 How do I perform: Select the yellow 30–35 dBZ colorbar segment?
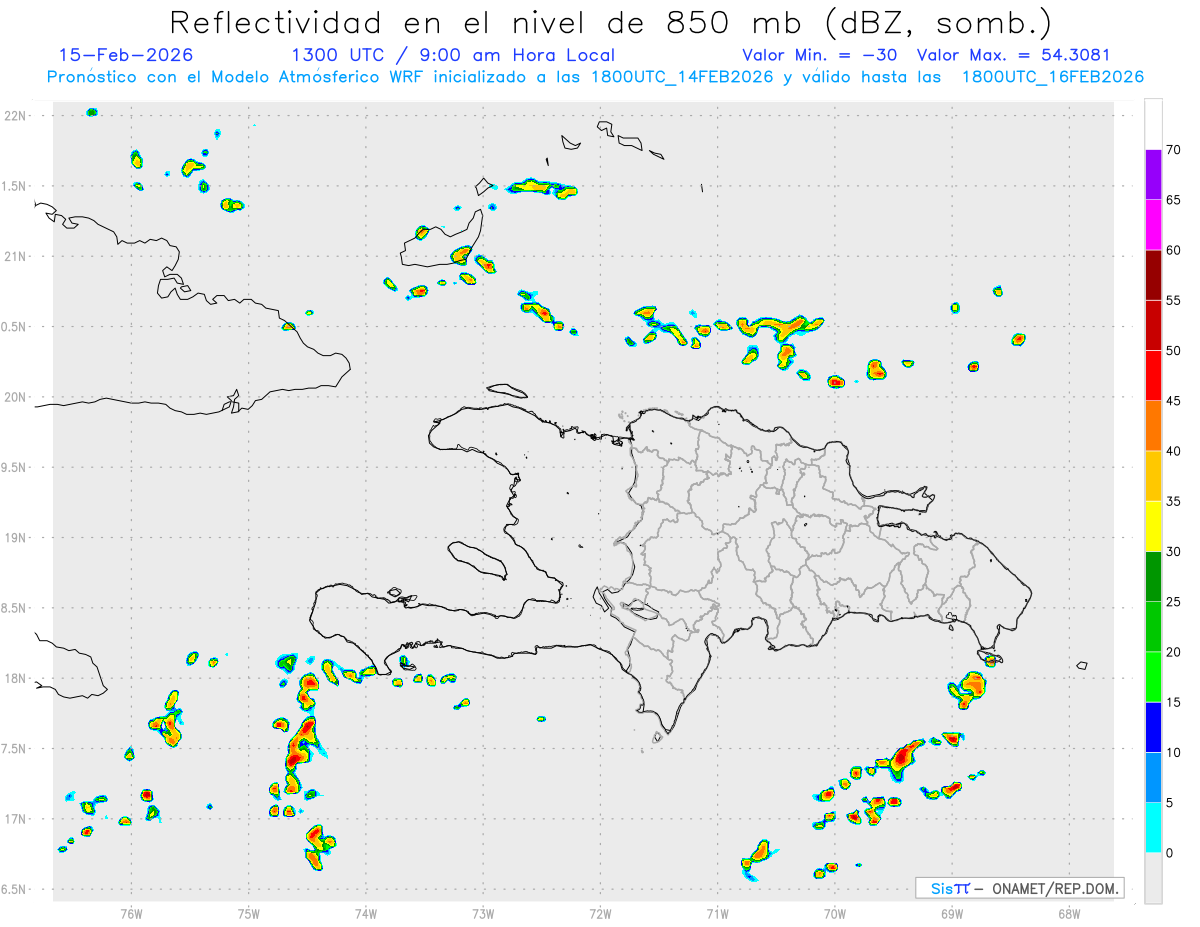pos(1153,526)
